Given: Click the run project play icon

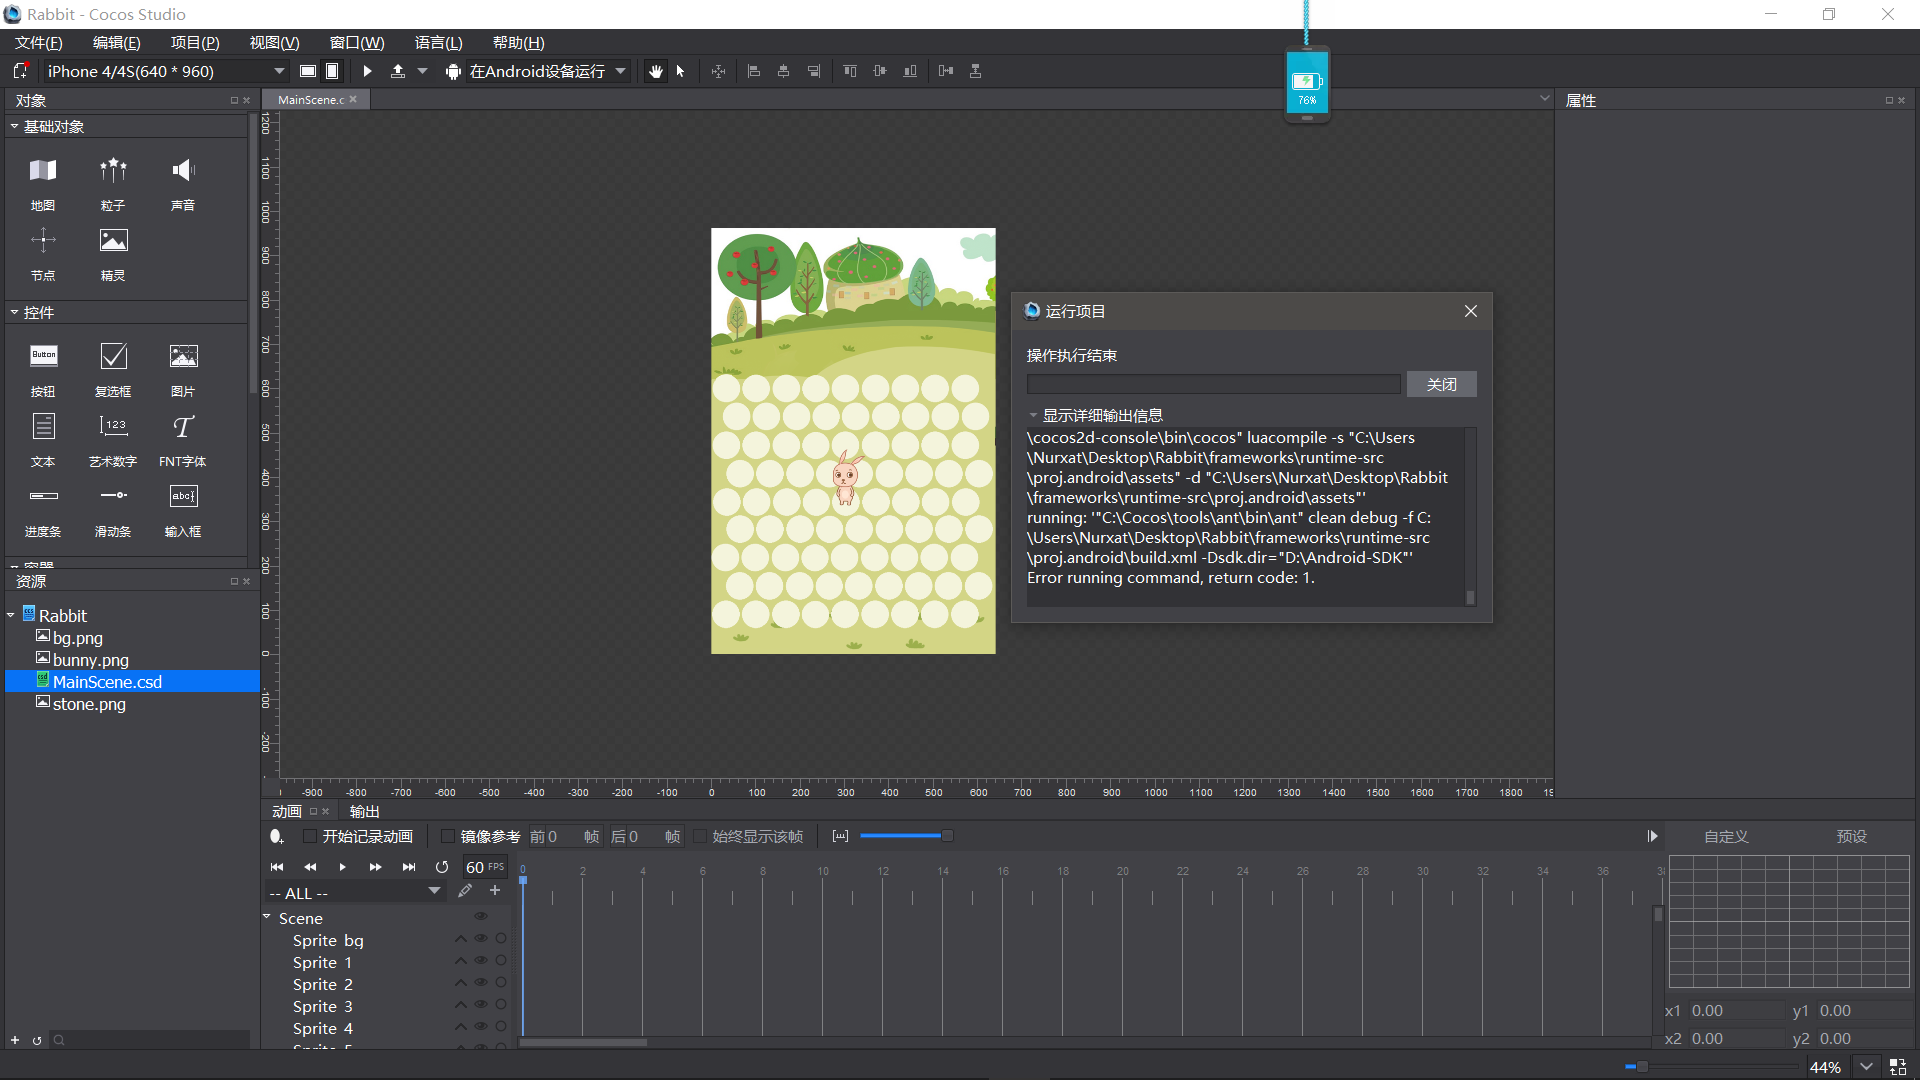Looking at the screenshot, I should (x=367, y=71).
